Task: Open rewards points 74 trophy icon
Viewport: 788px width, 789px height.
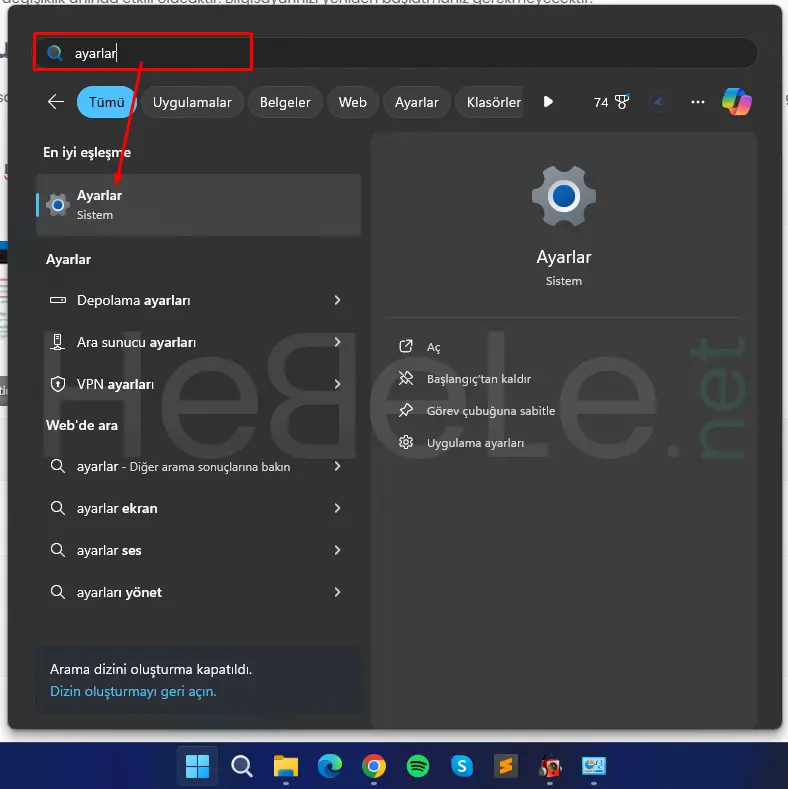Action: click(x=611, y=102)
